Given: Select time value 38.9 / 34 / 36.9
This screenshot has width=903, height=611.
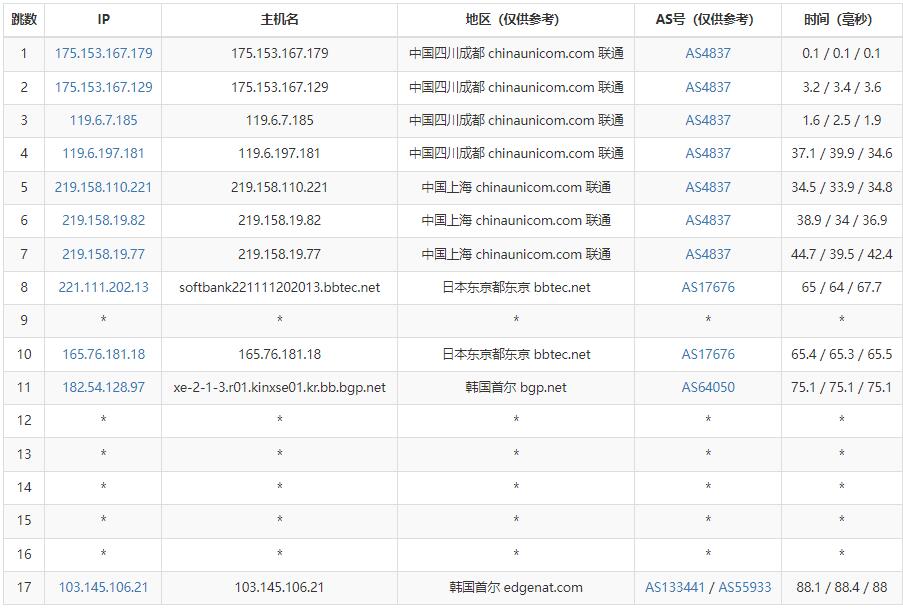Looking at the screenshot, I should (841, 220).
